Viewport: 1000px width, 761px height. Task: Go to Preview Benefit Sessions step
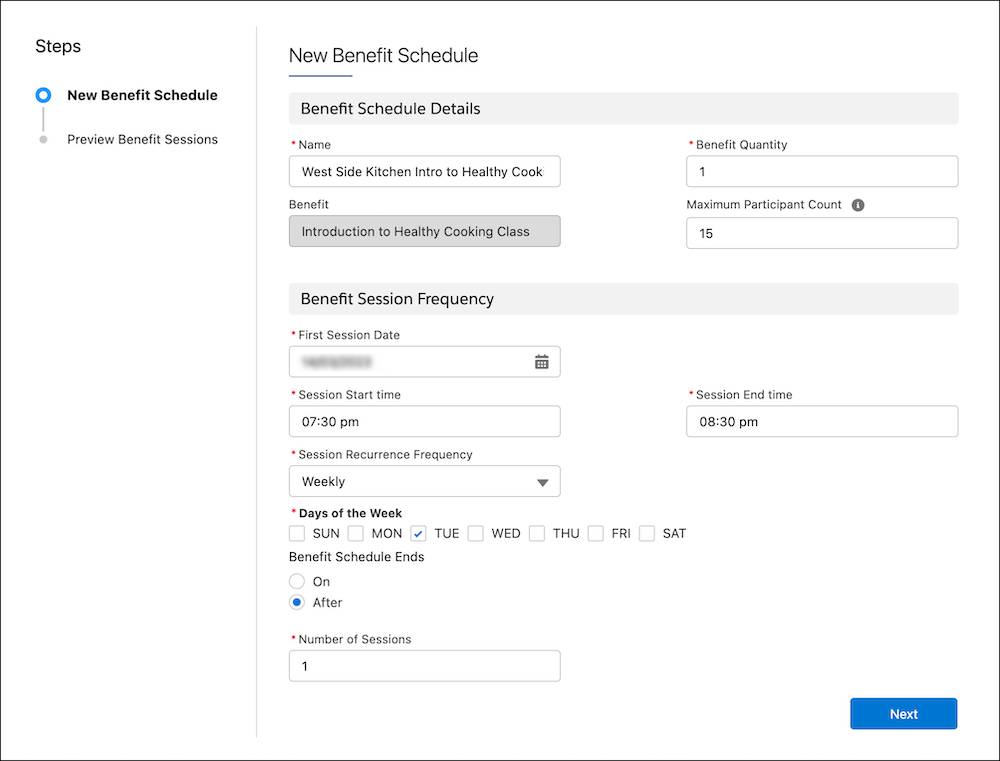[x=142, y=140]
